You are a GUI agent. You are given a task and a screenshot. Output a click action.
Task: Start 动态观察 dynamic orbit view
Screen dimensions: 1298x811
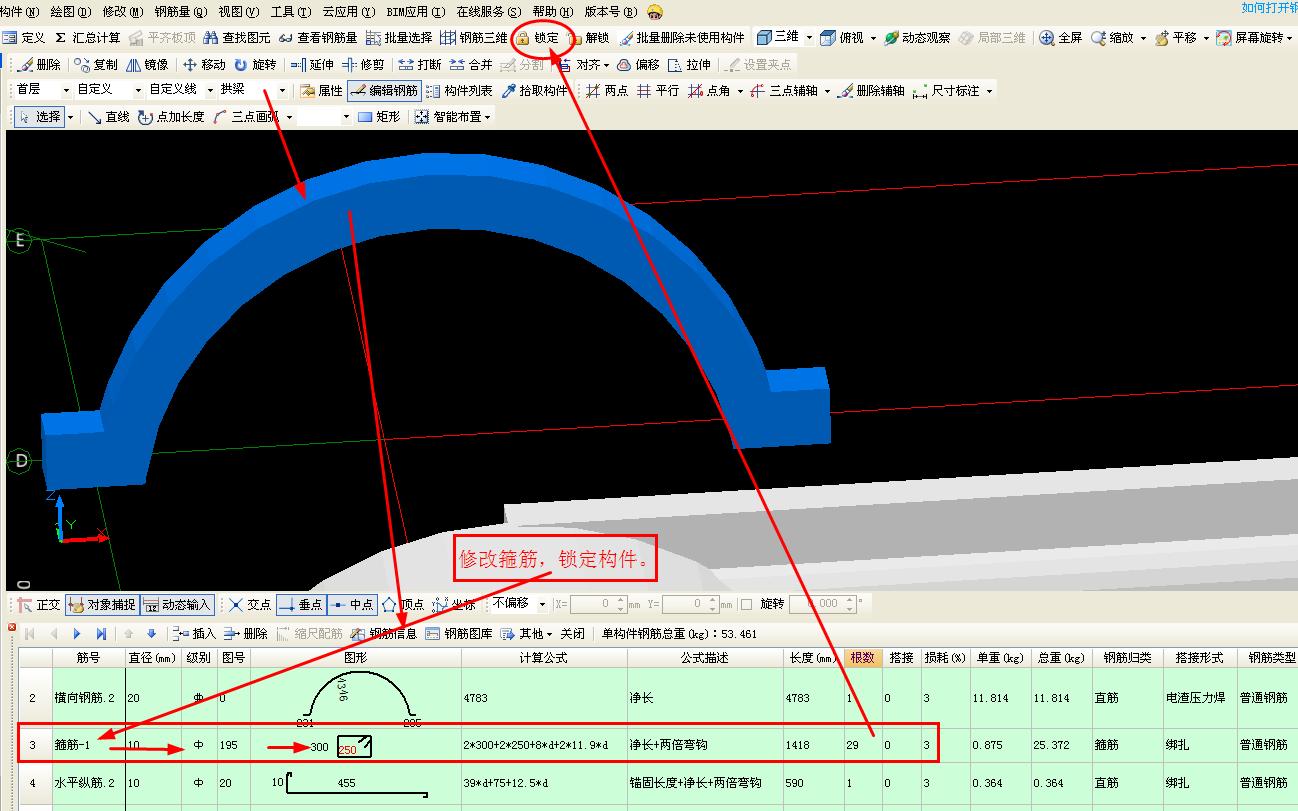917,38
